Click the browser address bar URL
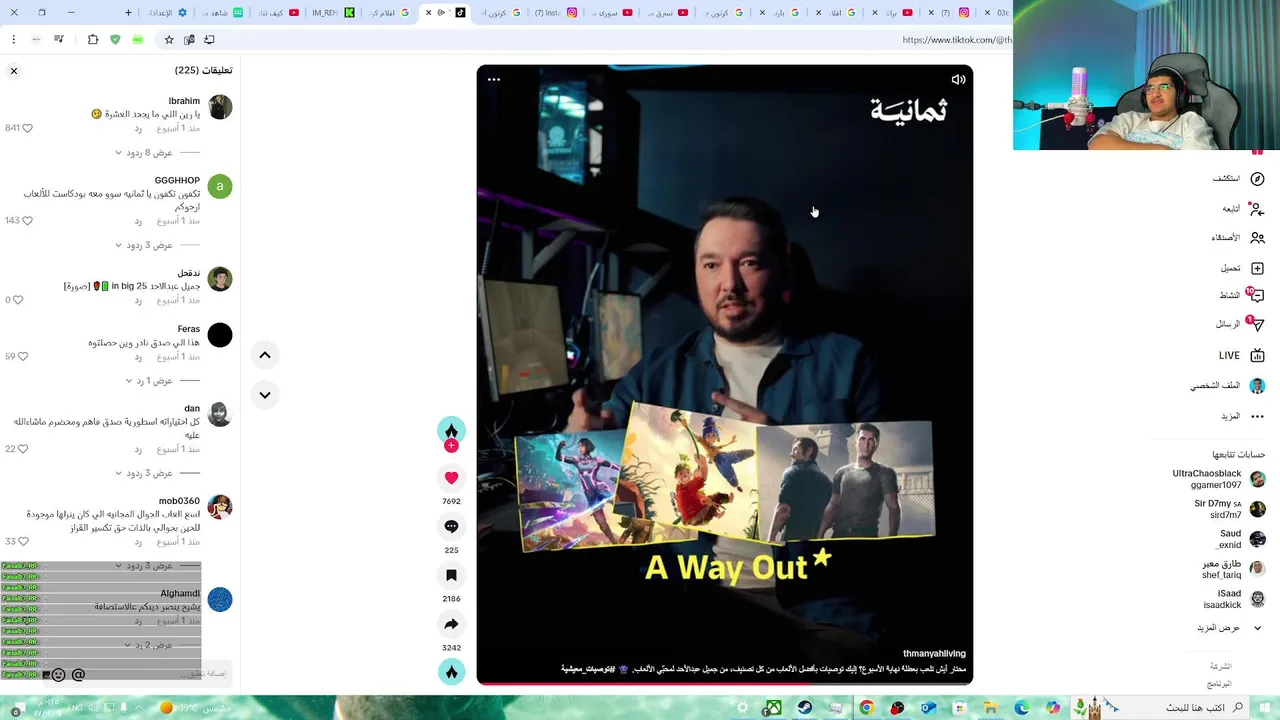Viewport: 1280px width, 720px height. pyautogui.click(x=957, y=40)
